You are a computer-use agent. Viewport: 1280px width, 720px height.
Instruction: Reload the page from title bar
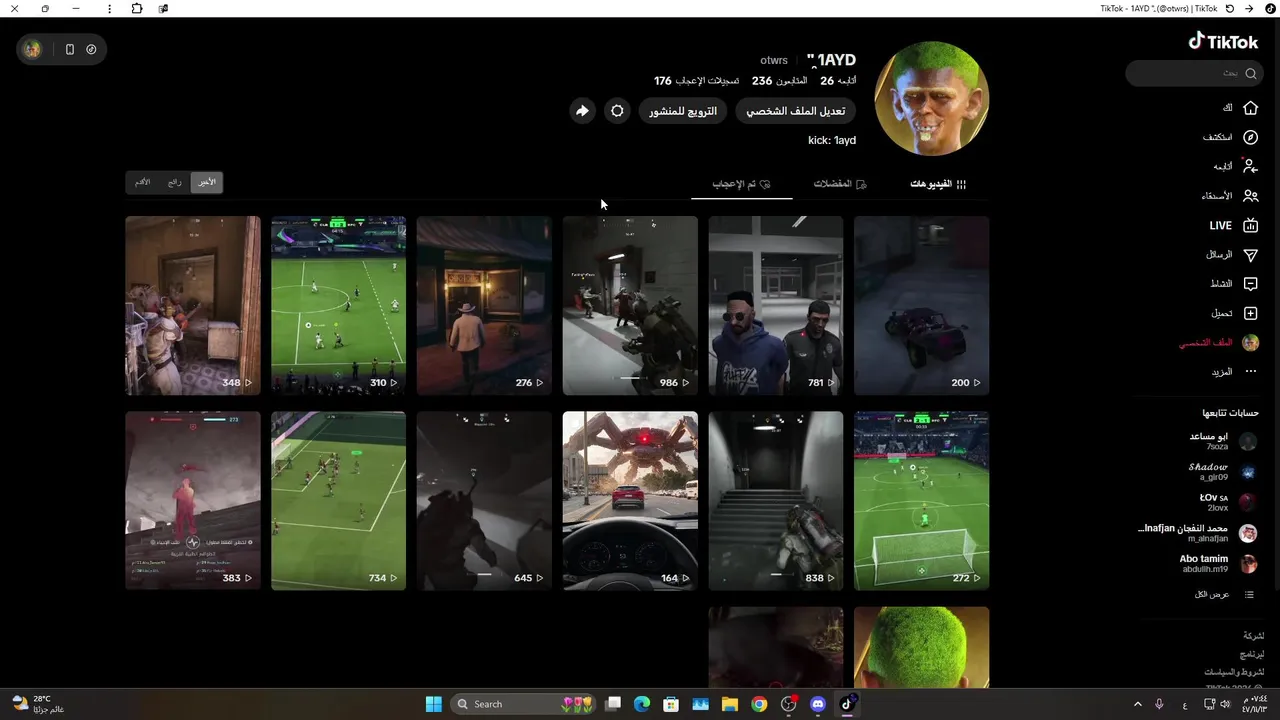(x=1229, y=9)
